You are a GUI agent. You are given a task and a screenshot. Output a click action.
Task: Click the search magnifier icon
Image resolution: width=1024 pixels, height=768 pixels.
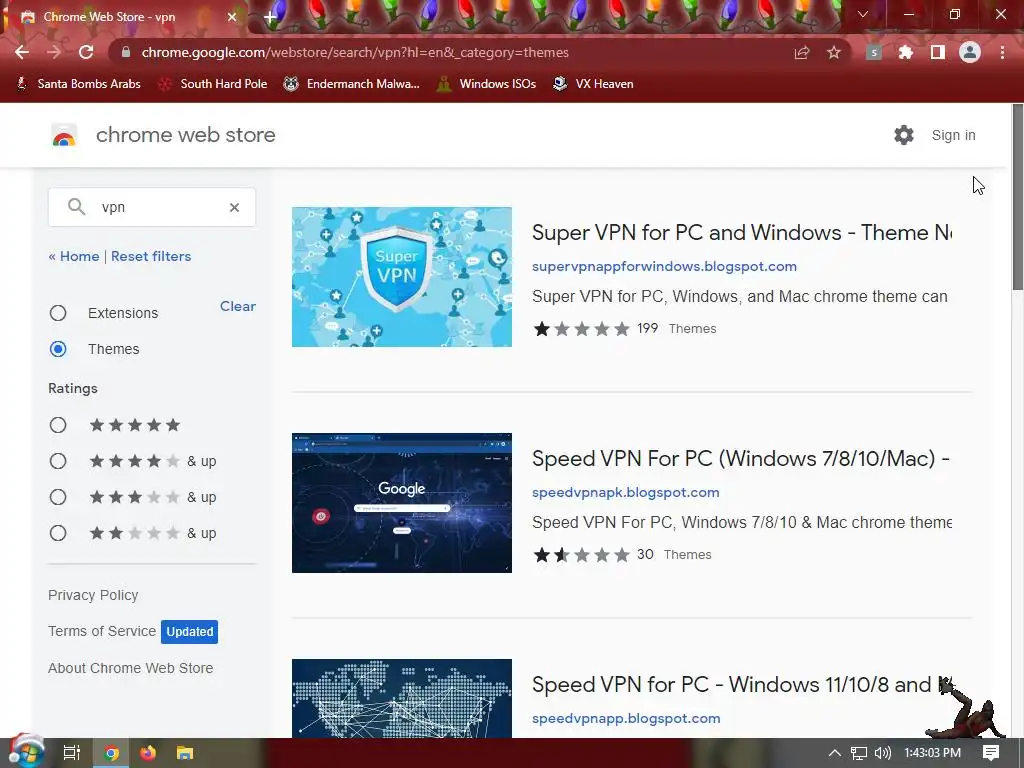coord(76,207)
